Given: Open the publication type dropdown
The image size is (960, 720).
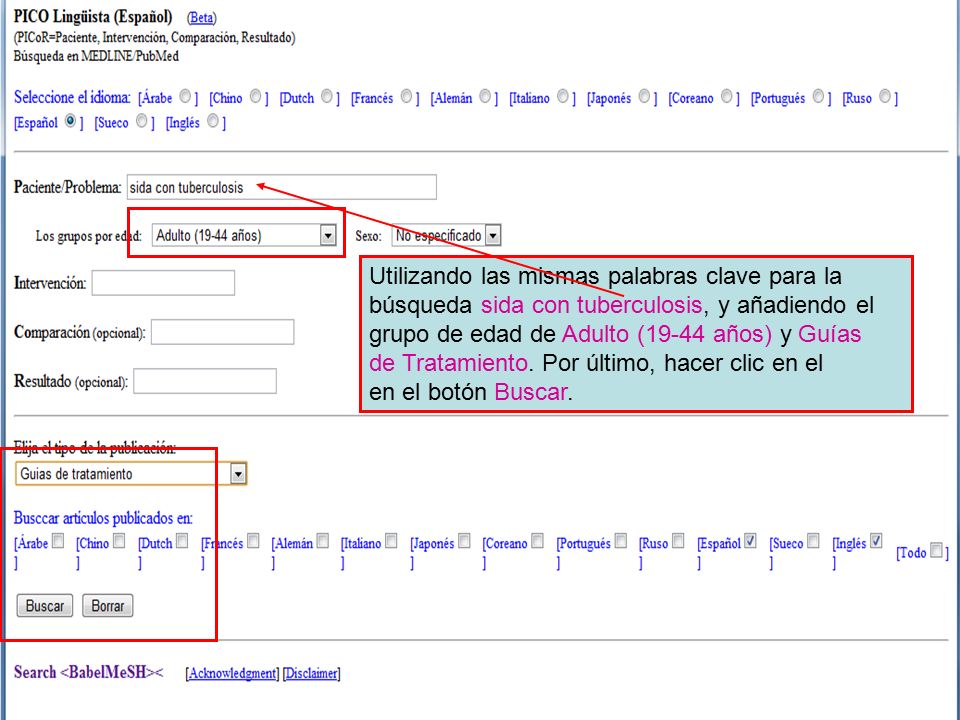Looking at the screenshot, I should pos(131,473).
